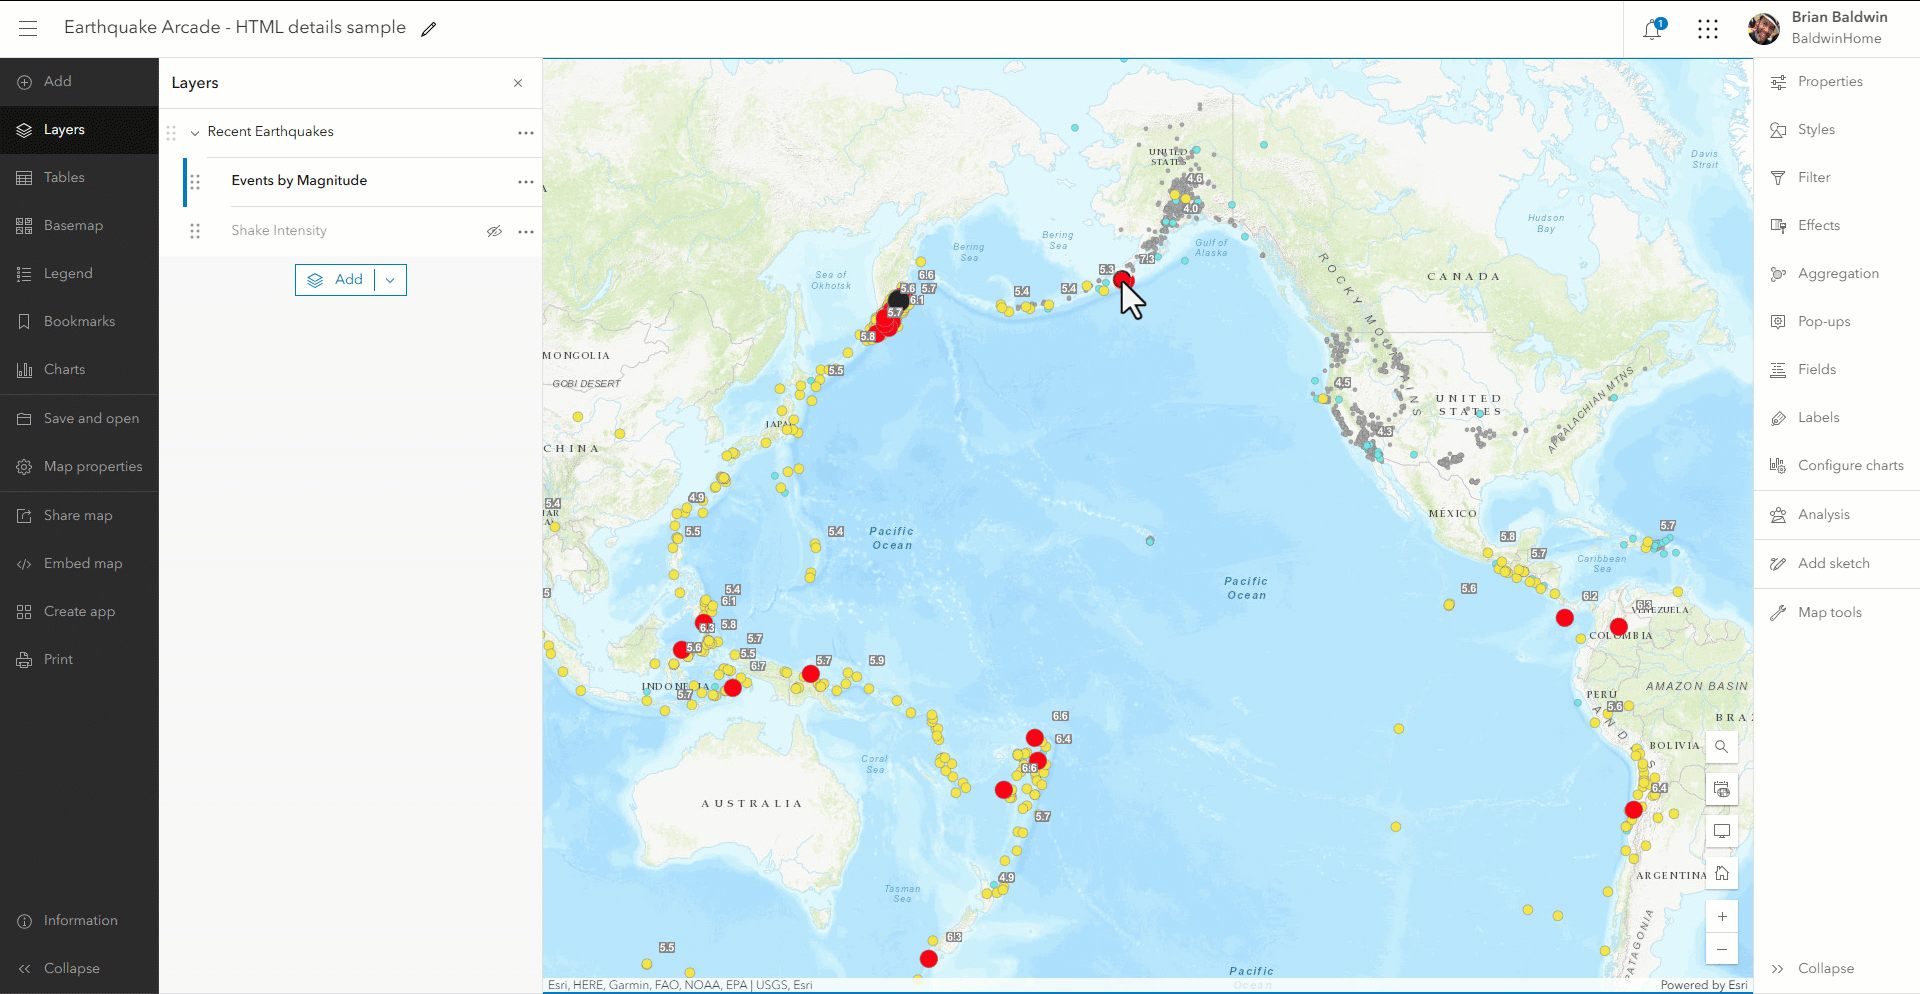Show the hidden Shake Intensity layer
Image resolution: width=1920 pixels, height=994 pixels.
tap(495, 231)
